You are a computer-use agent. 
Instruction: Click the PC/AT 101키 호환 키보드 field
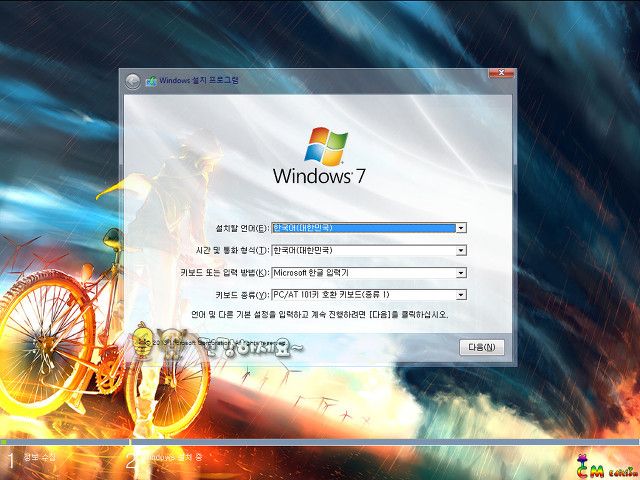(x=369, y=295)
